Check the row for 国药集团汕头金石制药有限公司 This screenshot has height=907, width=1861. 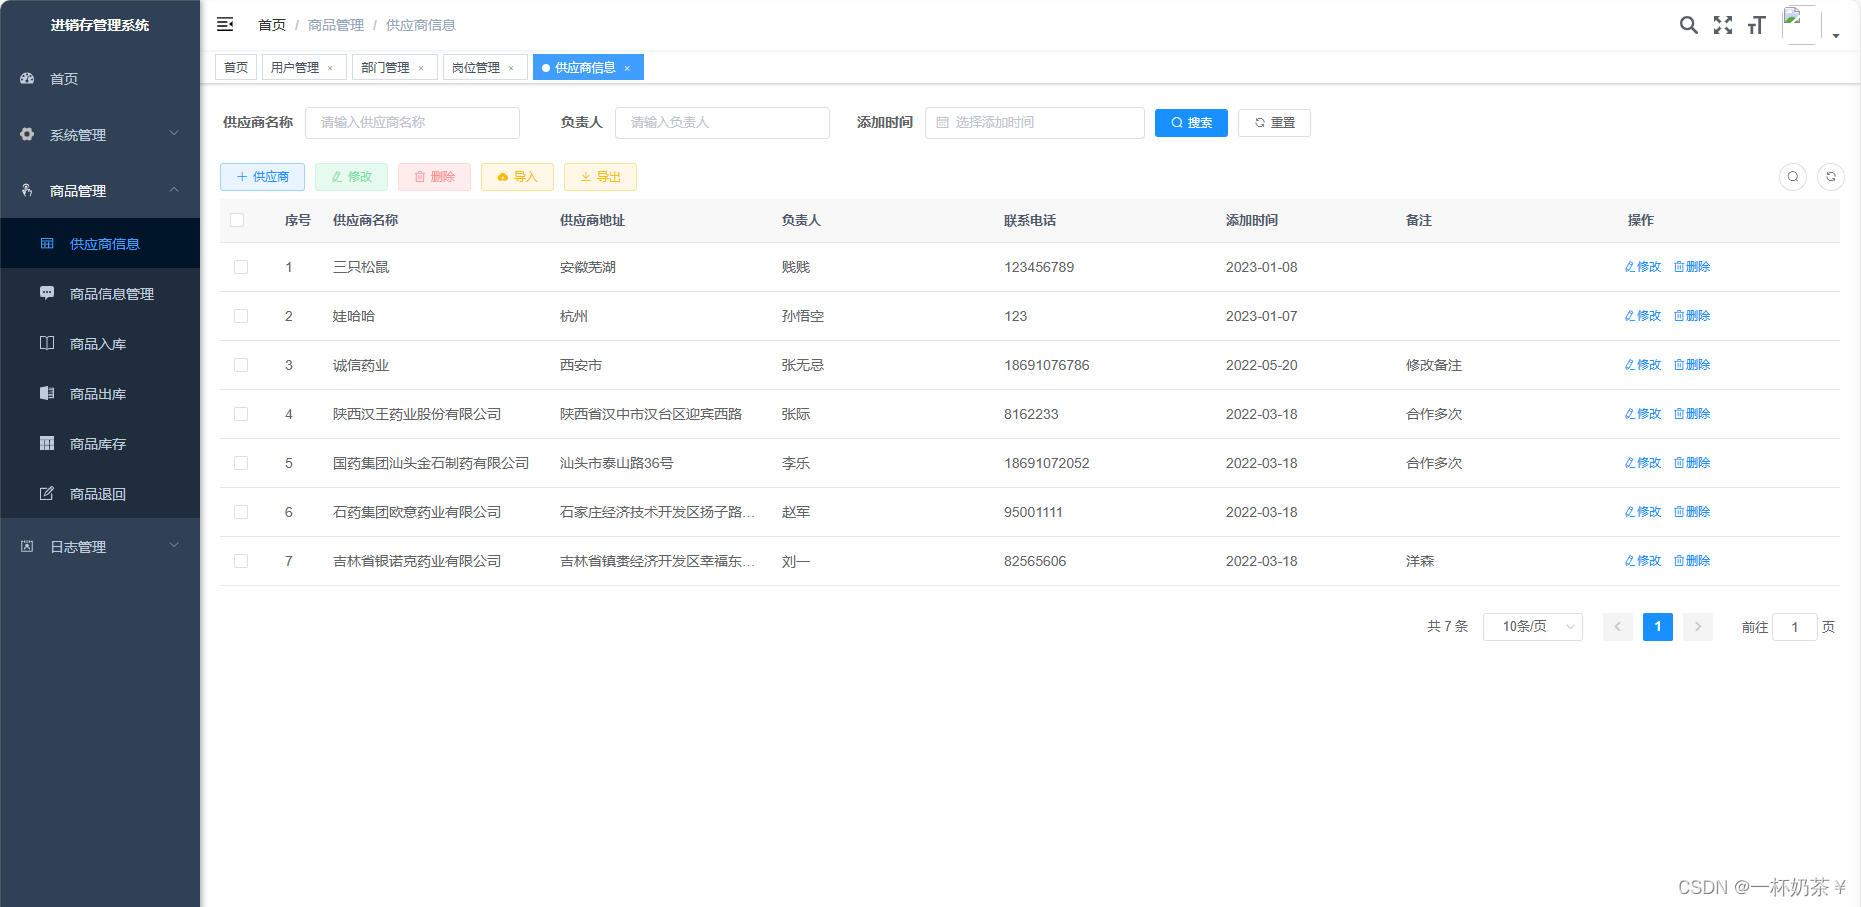pyautogui.click(x=241, y=463)
